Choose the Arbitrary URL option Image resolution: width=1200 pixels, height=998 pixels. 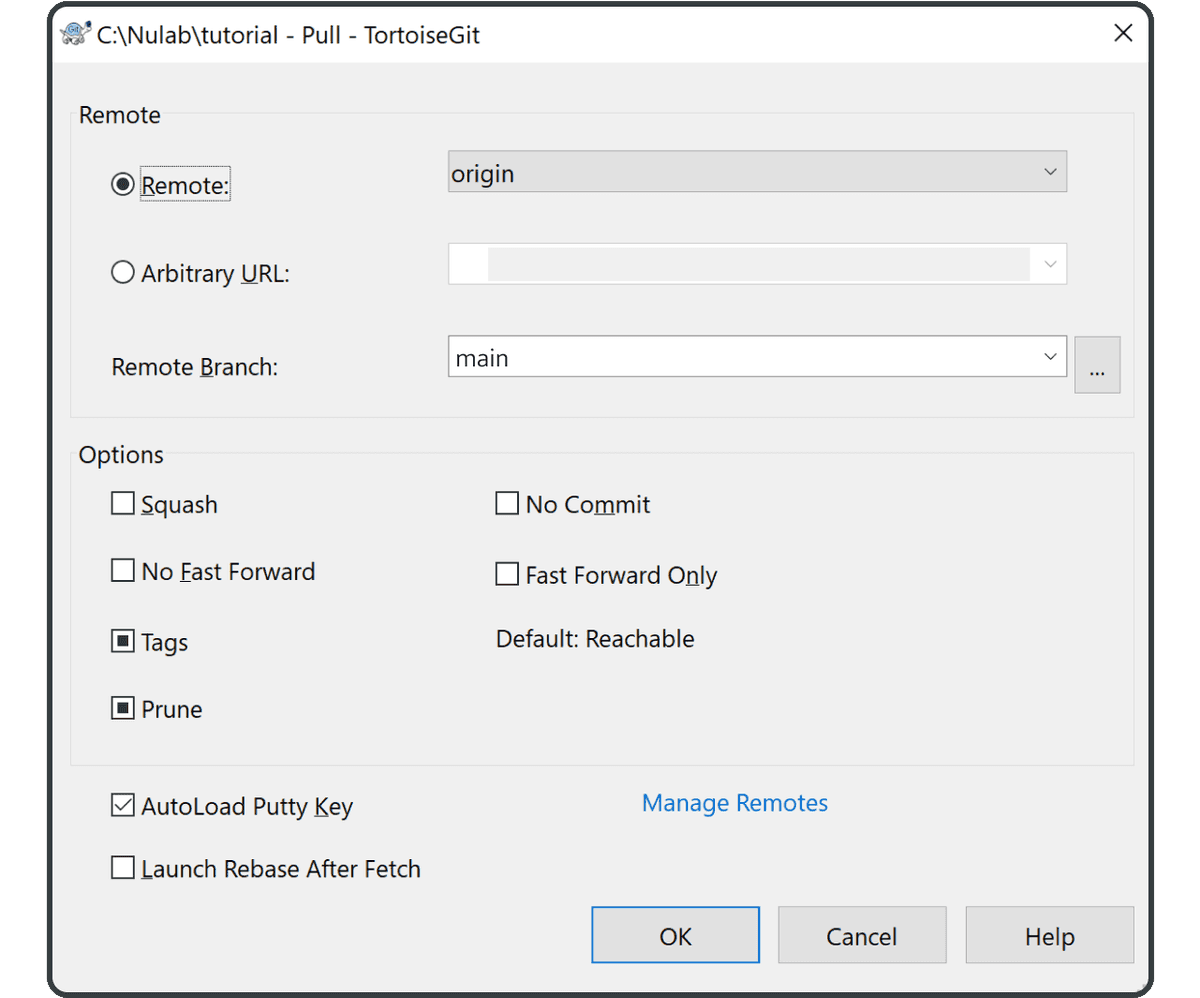coord(121,271)
